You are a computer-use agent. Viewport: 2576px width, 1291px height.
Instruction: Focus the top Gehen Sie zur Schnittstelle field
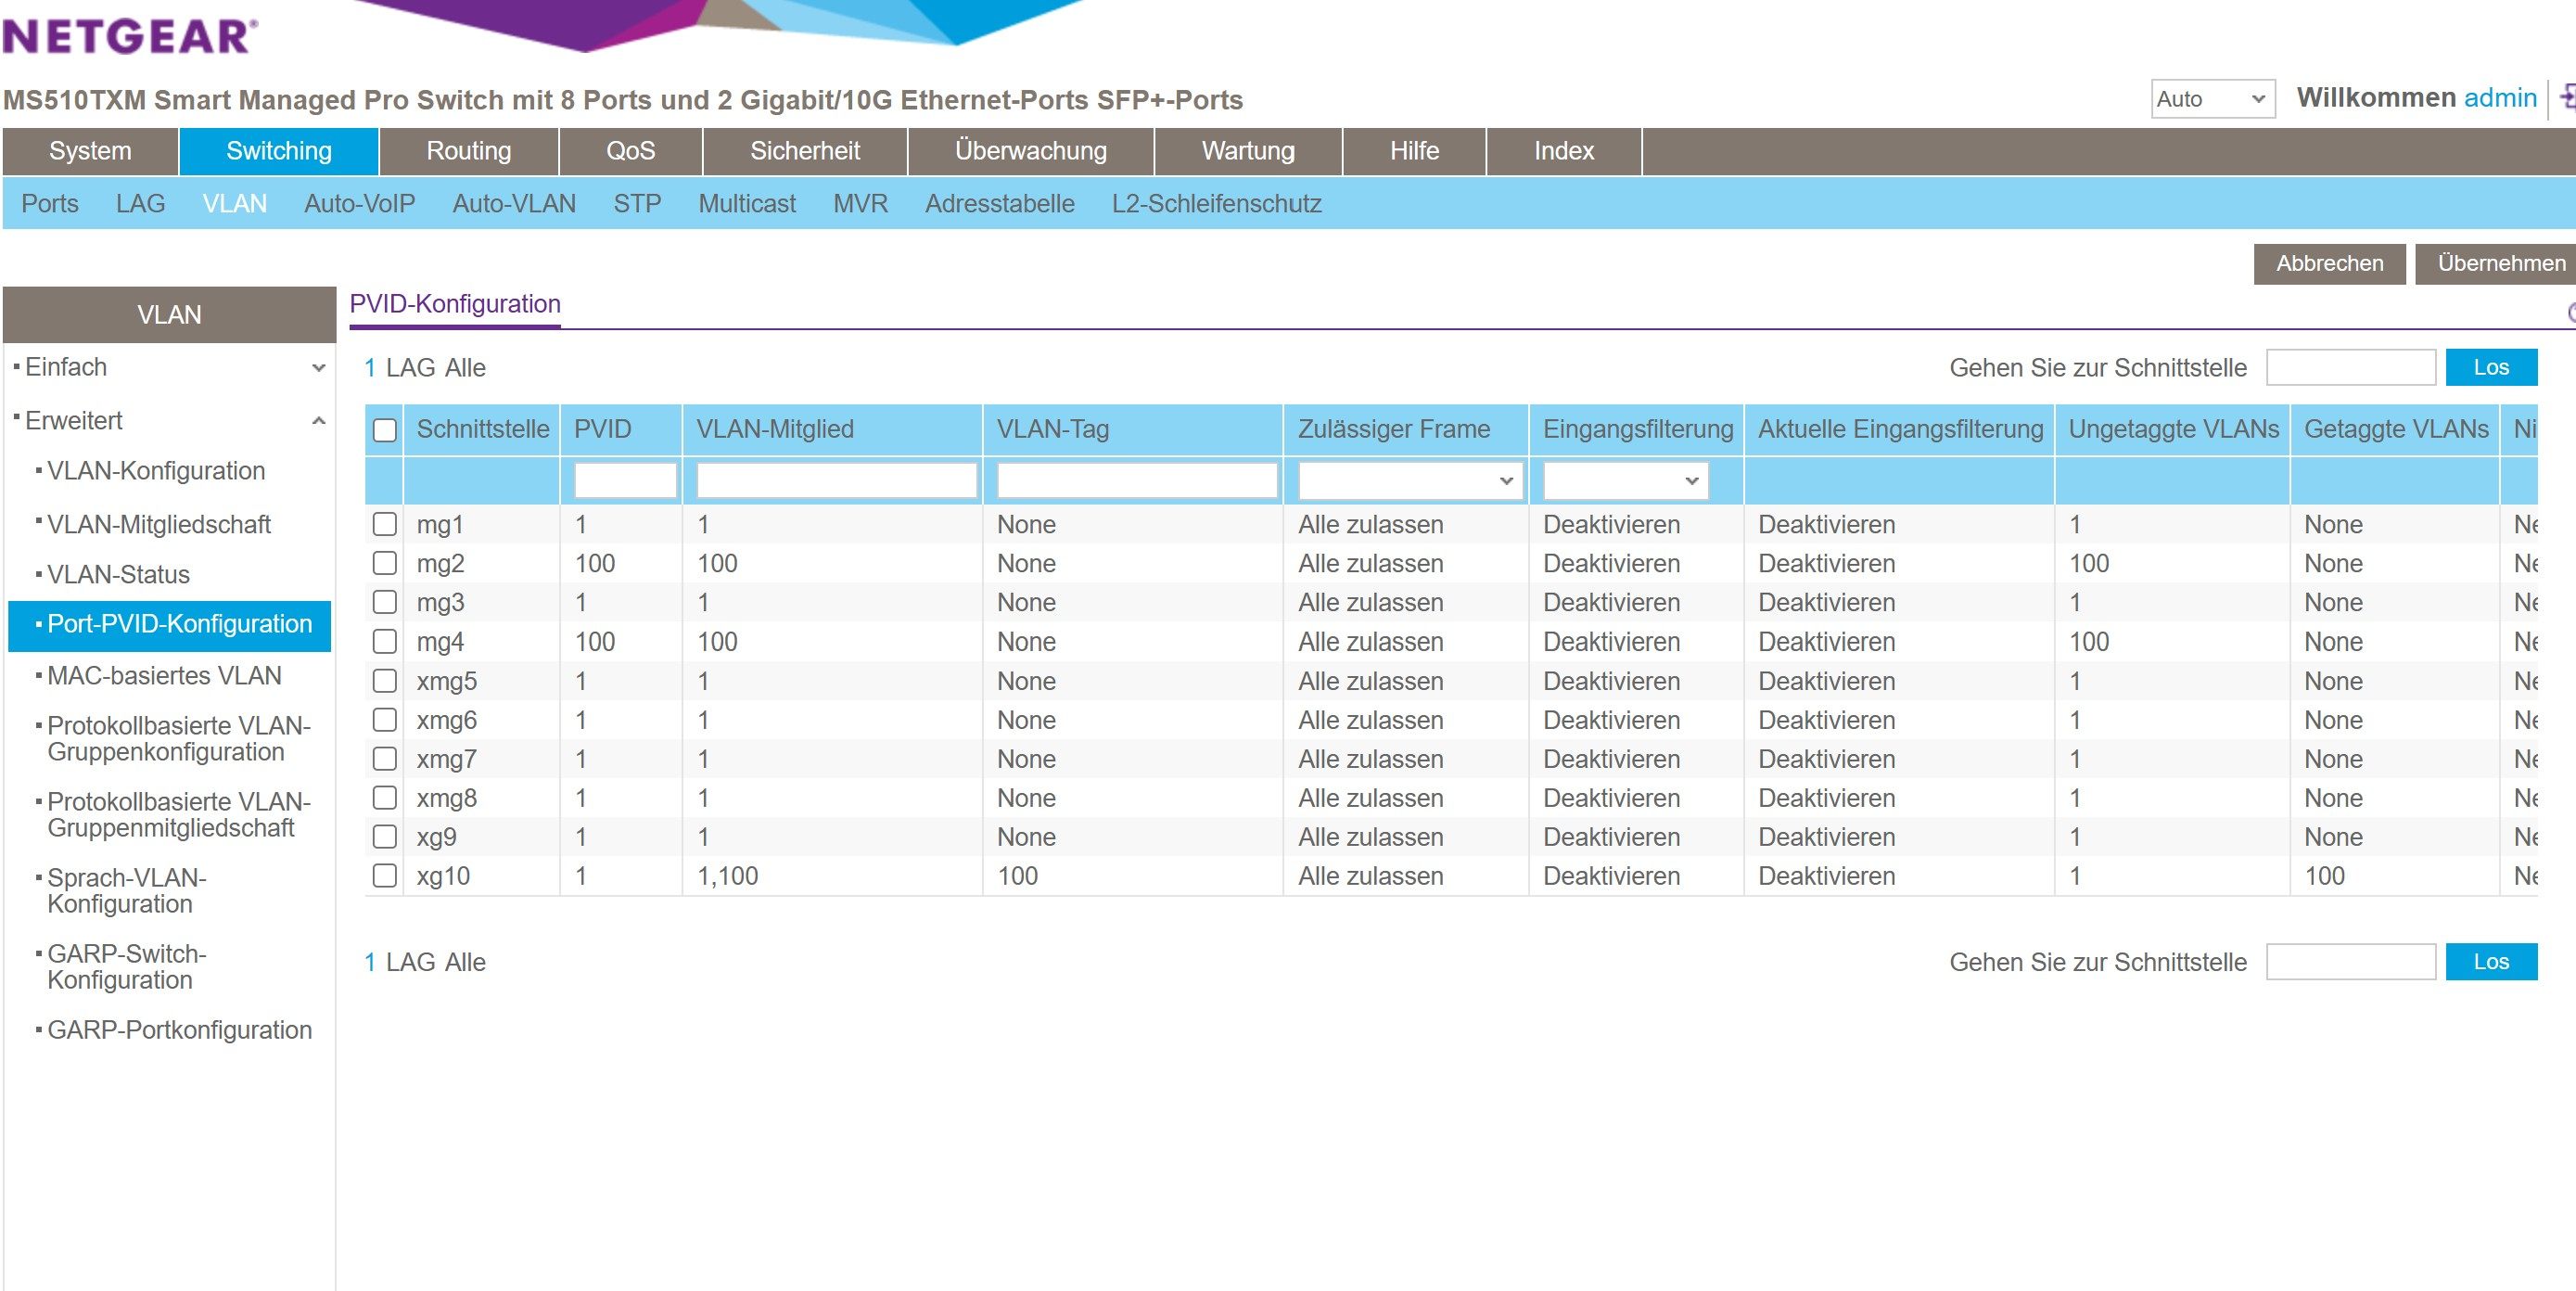click(x=2350, y=367)
